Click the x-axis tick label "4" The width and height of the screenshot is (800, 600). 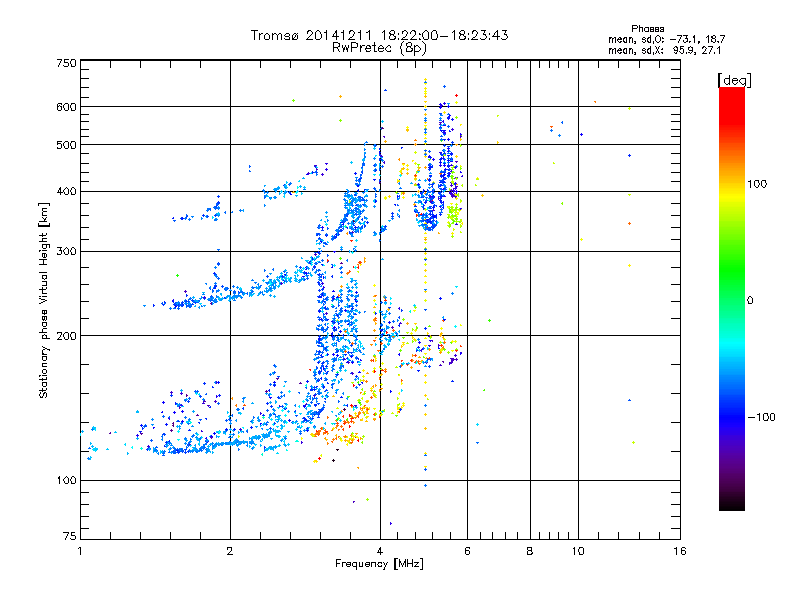coord(380,551)
